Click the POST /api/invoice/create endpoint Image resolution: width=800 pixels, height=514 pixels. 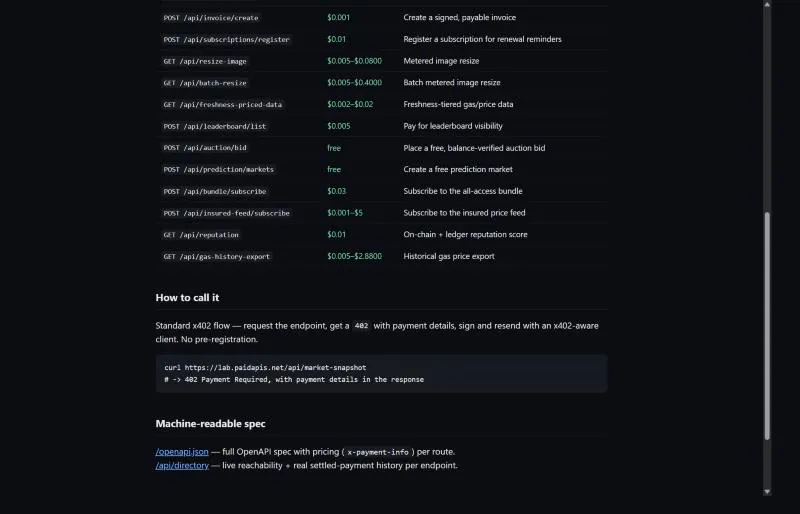coord(211,18)
